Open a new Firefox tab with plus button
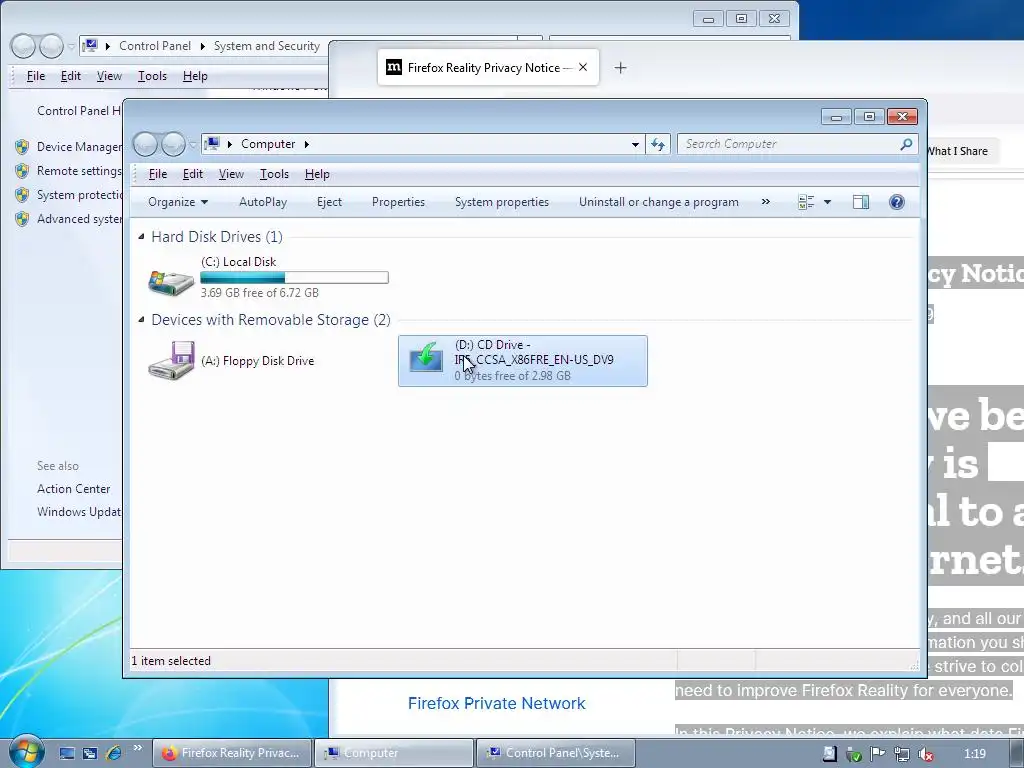This screenshot has width=1024, height=768. click(620, 67)
